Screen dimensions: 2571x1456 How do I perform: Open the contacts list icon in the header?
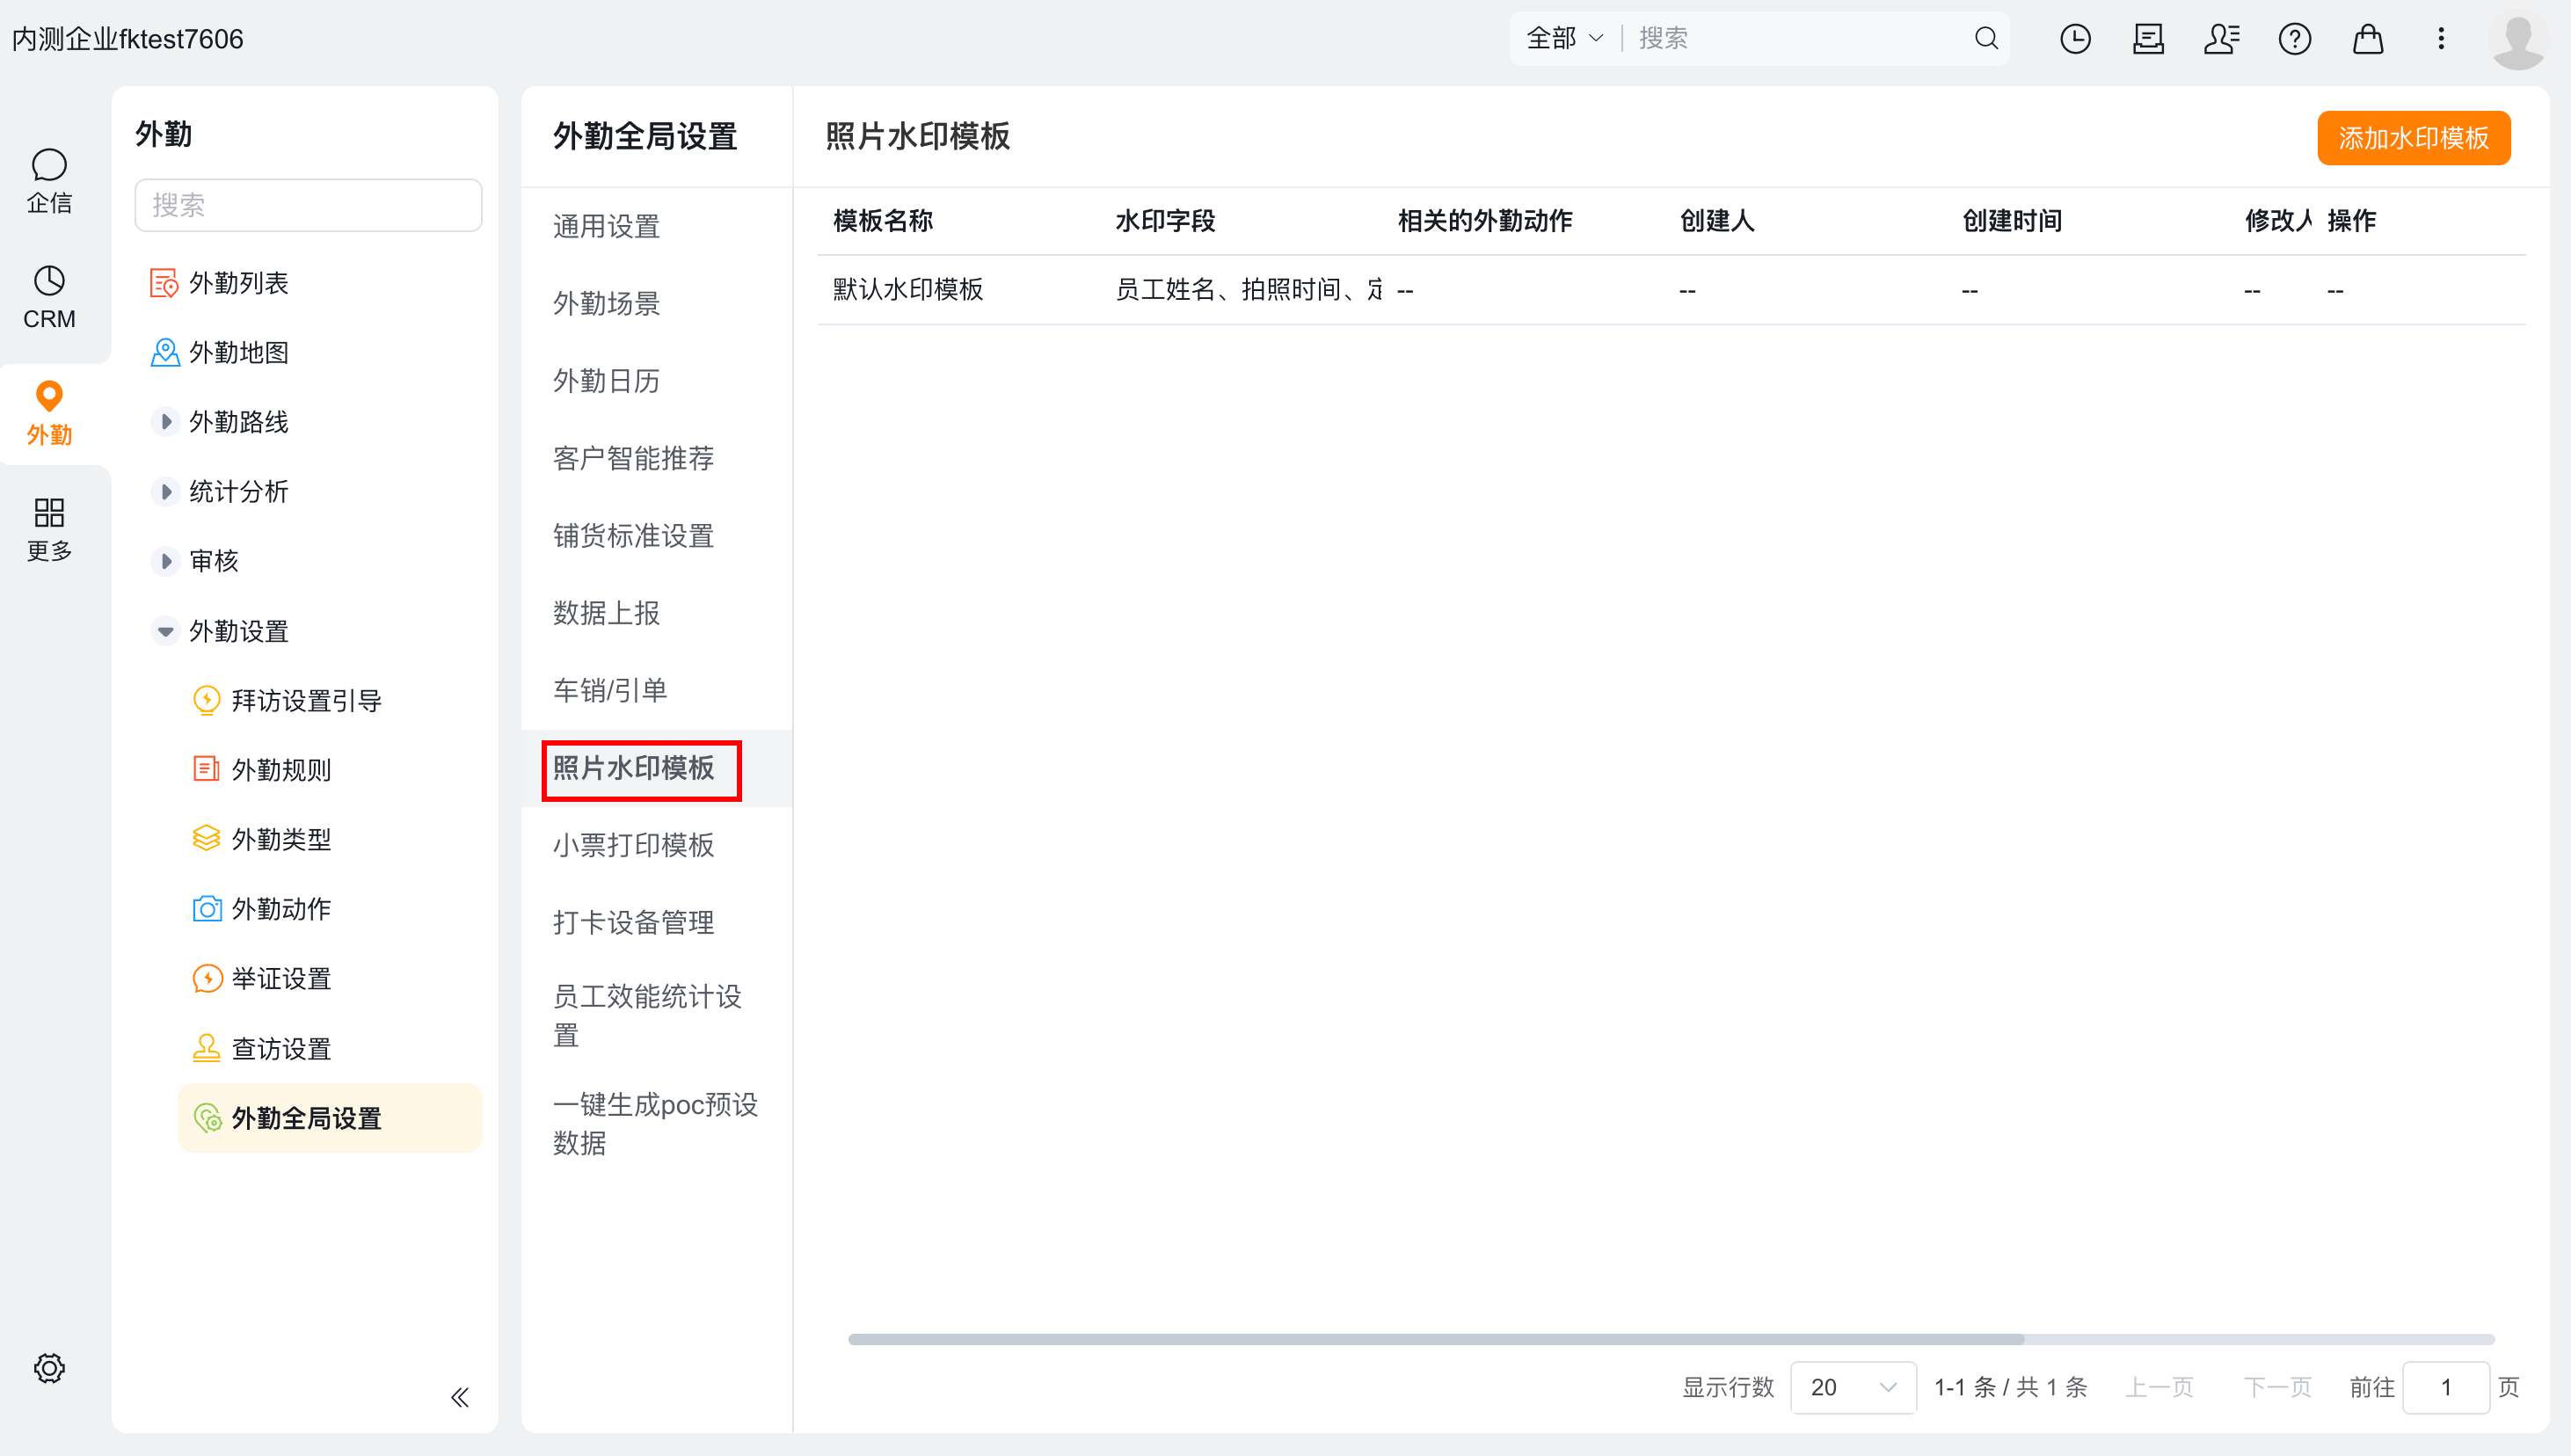pyautogui.click(x=2221, y=39)
